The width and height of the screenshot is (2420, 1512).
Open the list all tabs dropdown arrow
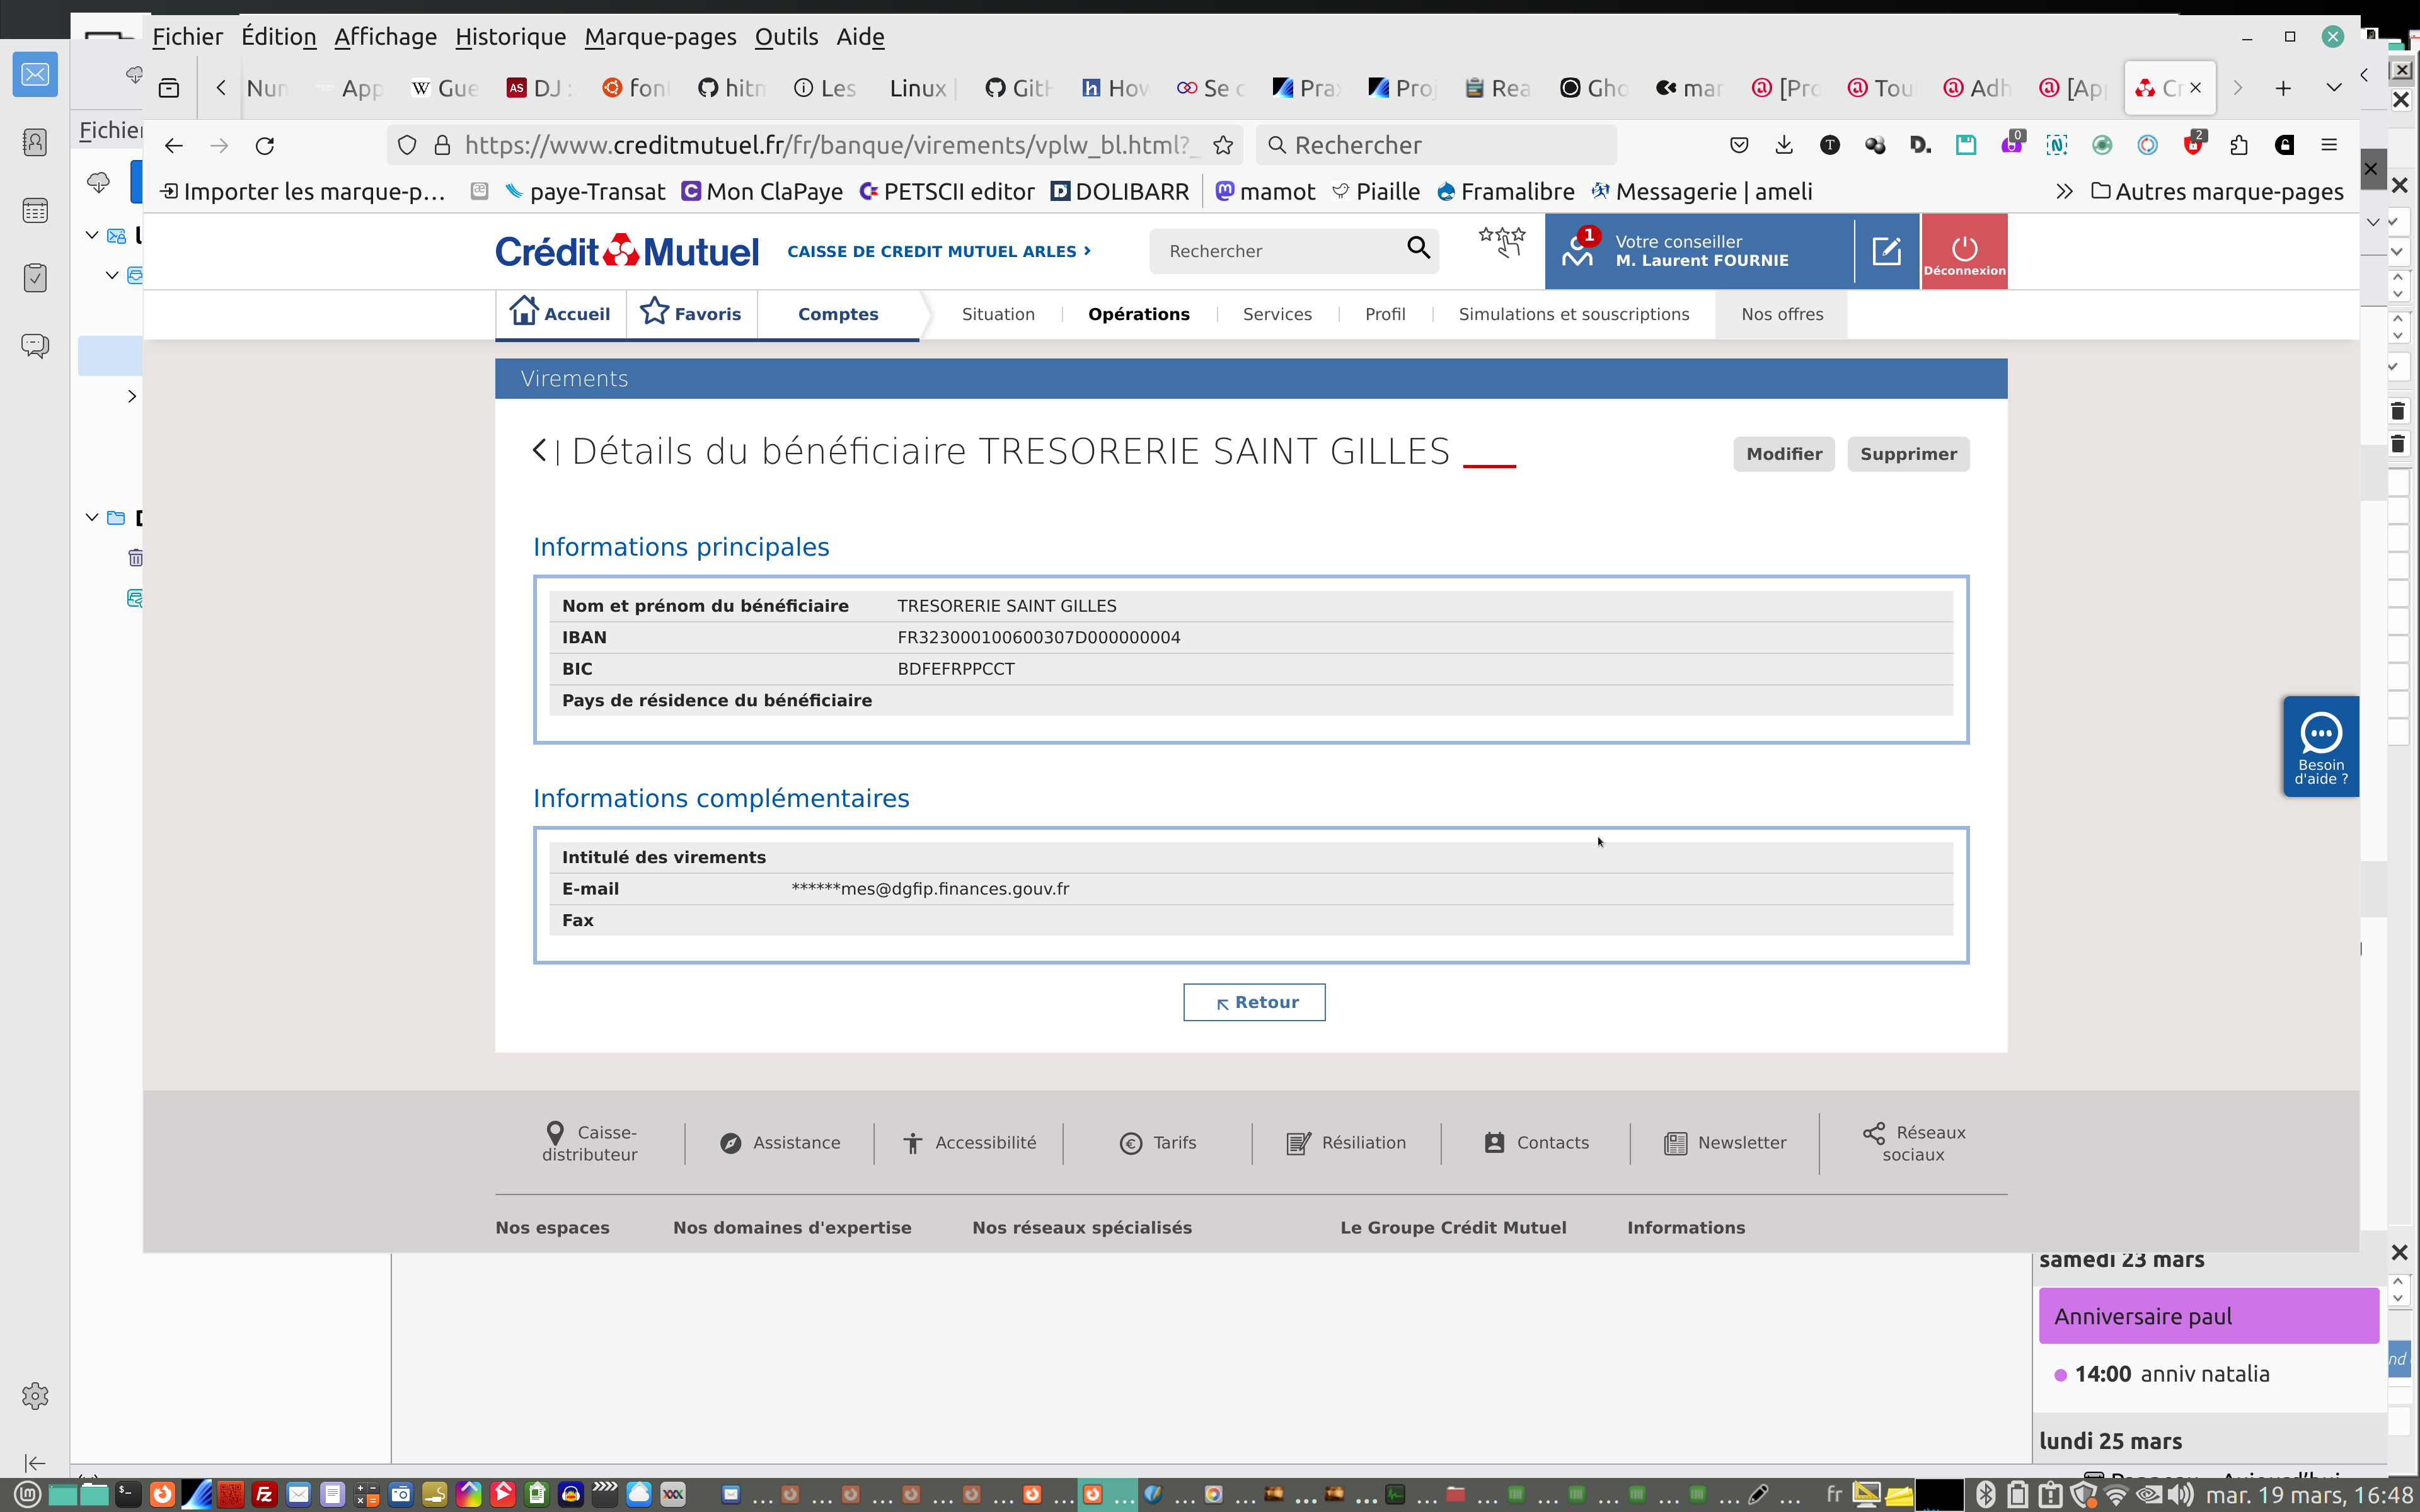(x=2334, y=88)
